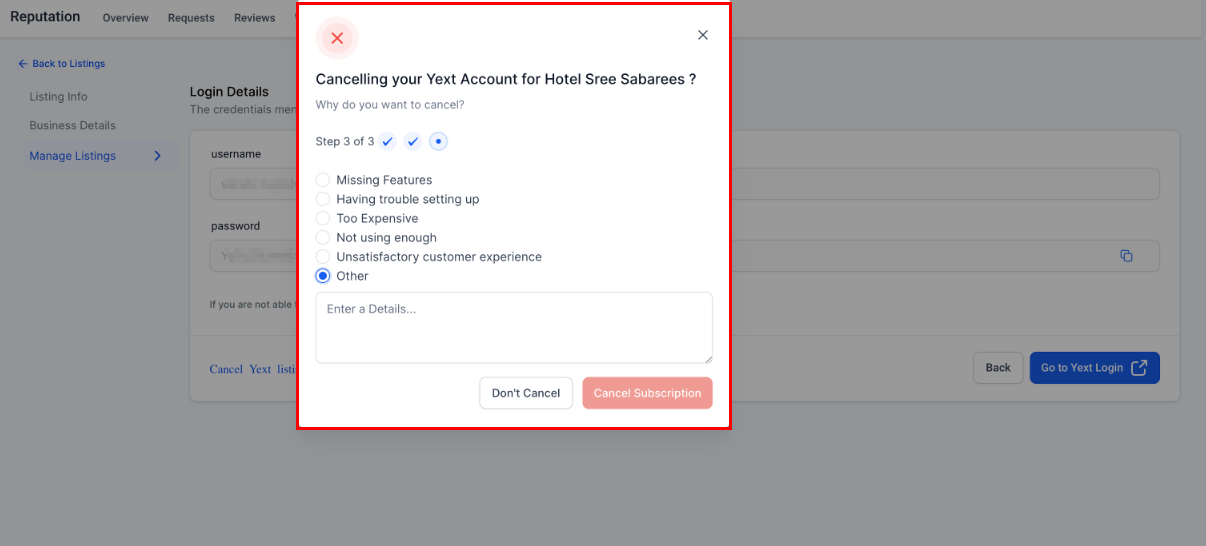
Task: Click the Enter a Details text area
Action: [x=514, y=328]
